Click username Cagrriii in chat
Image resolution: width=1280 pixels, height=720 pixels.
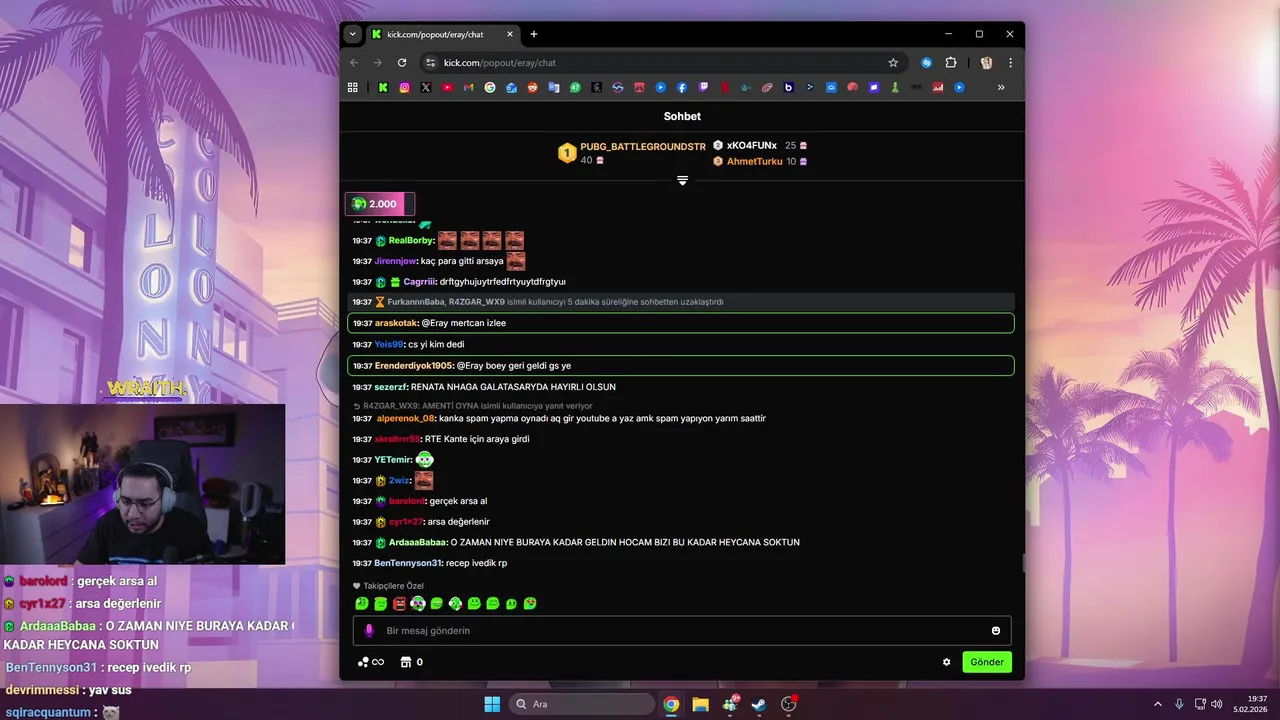click(x=420, y=281)
